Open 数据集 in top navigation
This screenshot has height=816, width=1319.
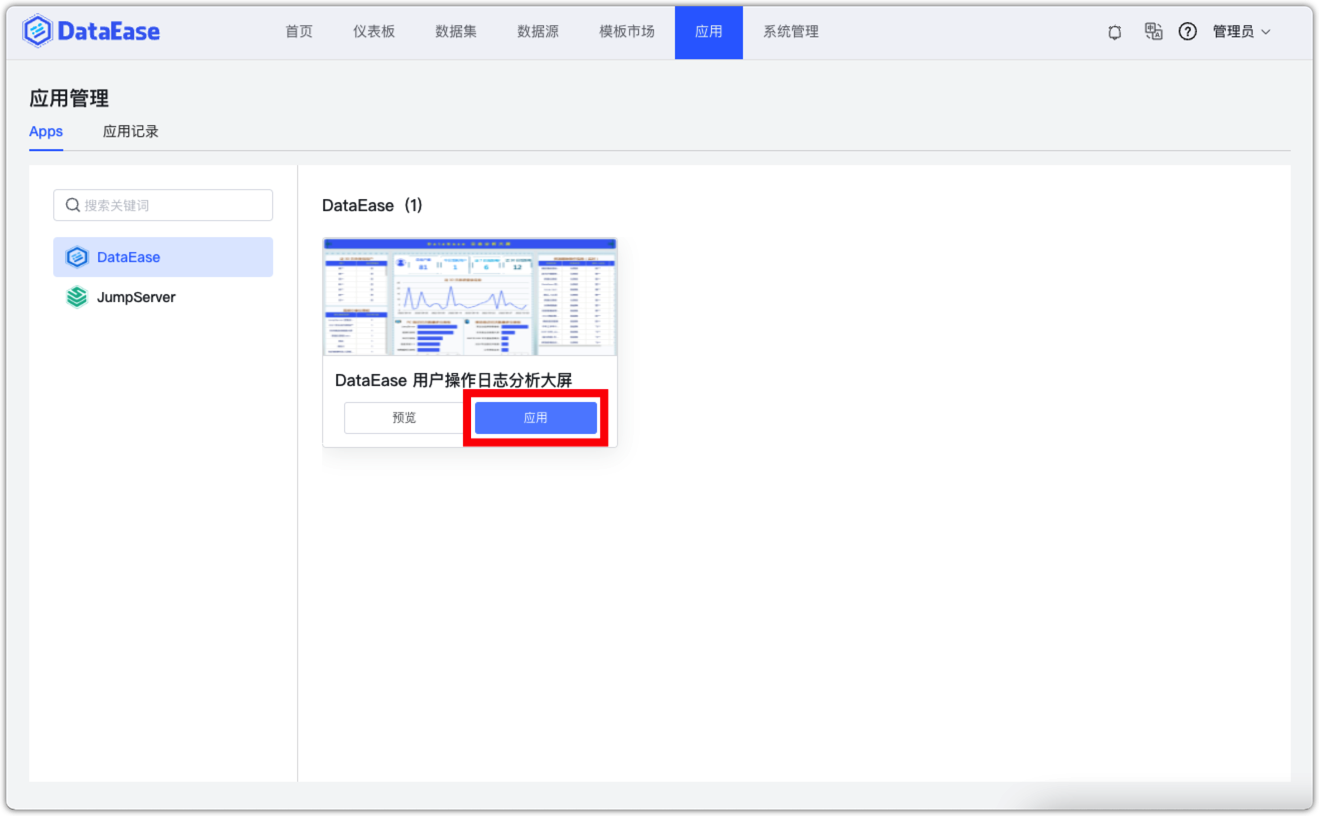pos(456,32)
